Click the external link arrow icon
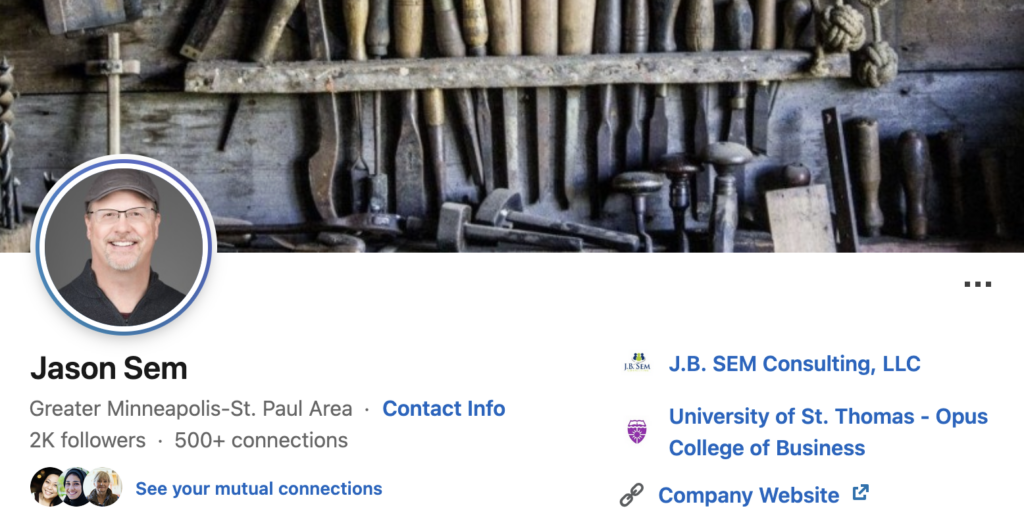The image size is (1024, 525). coord(860,493)
